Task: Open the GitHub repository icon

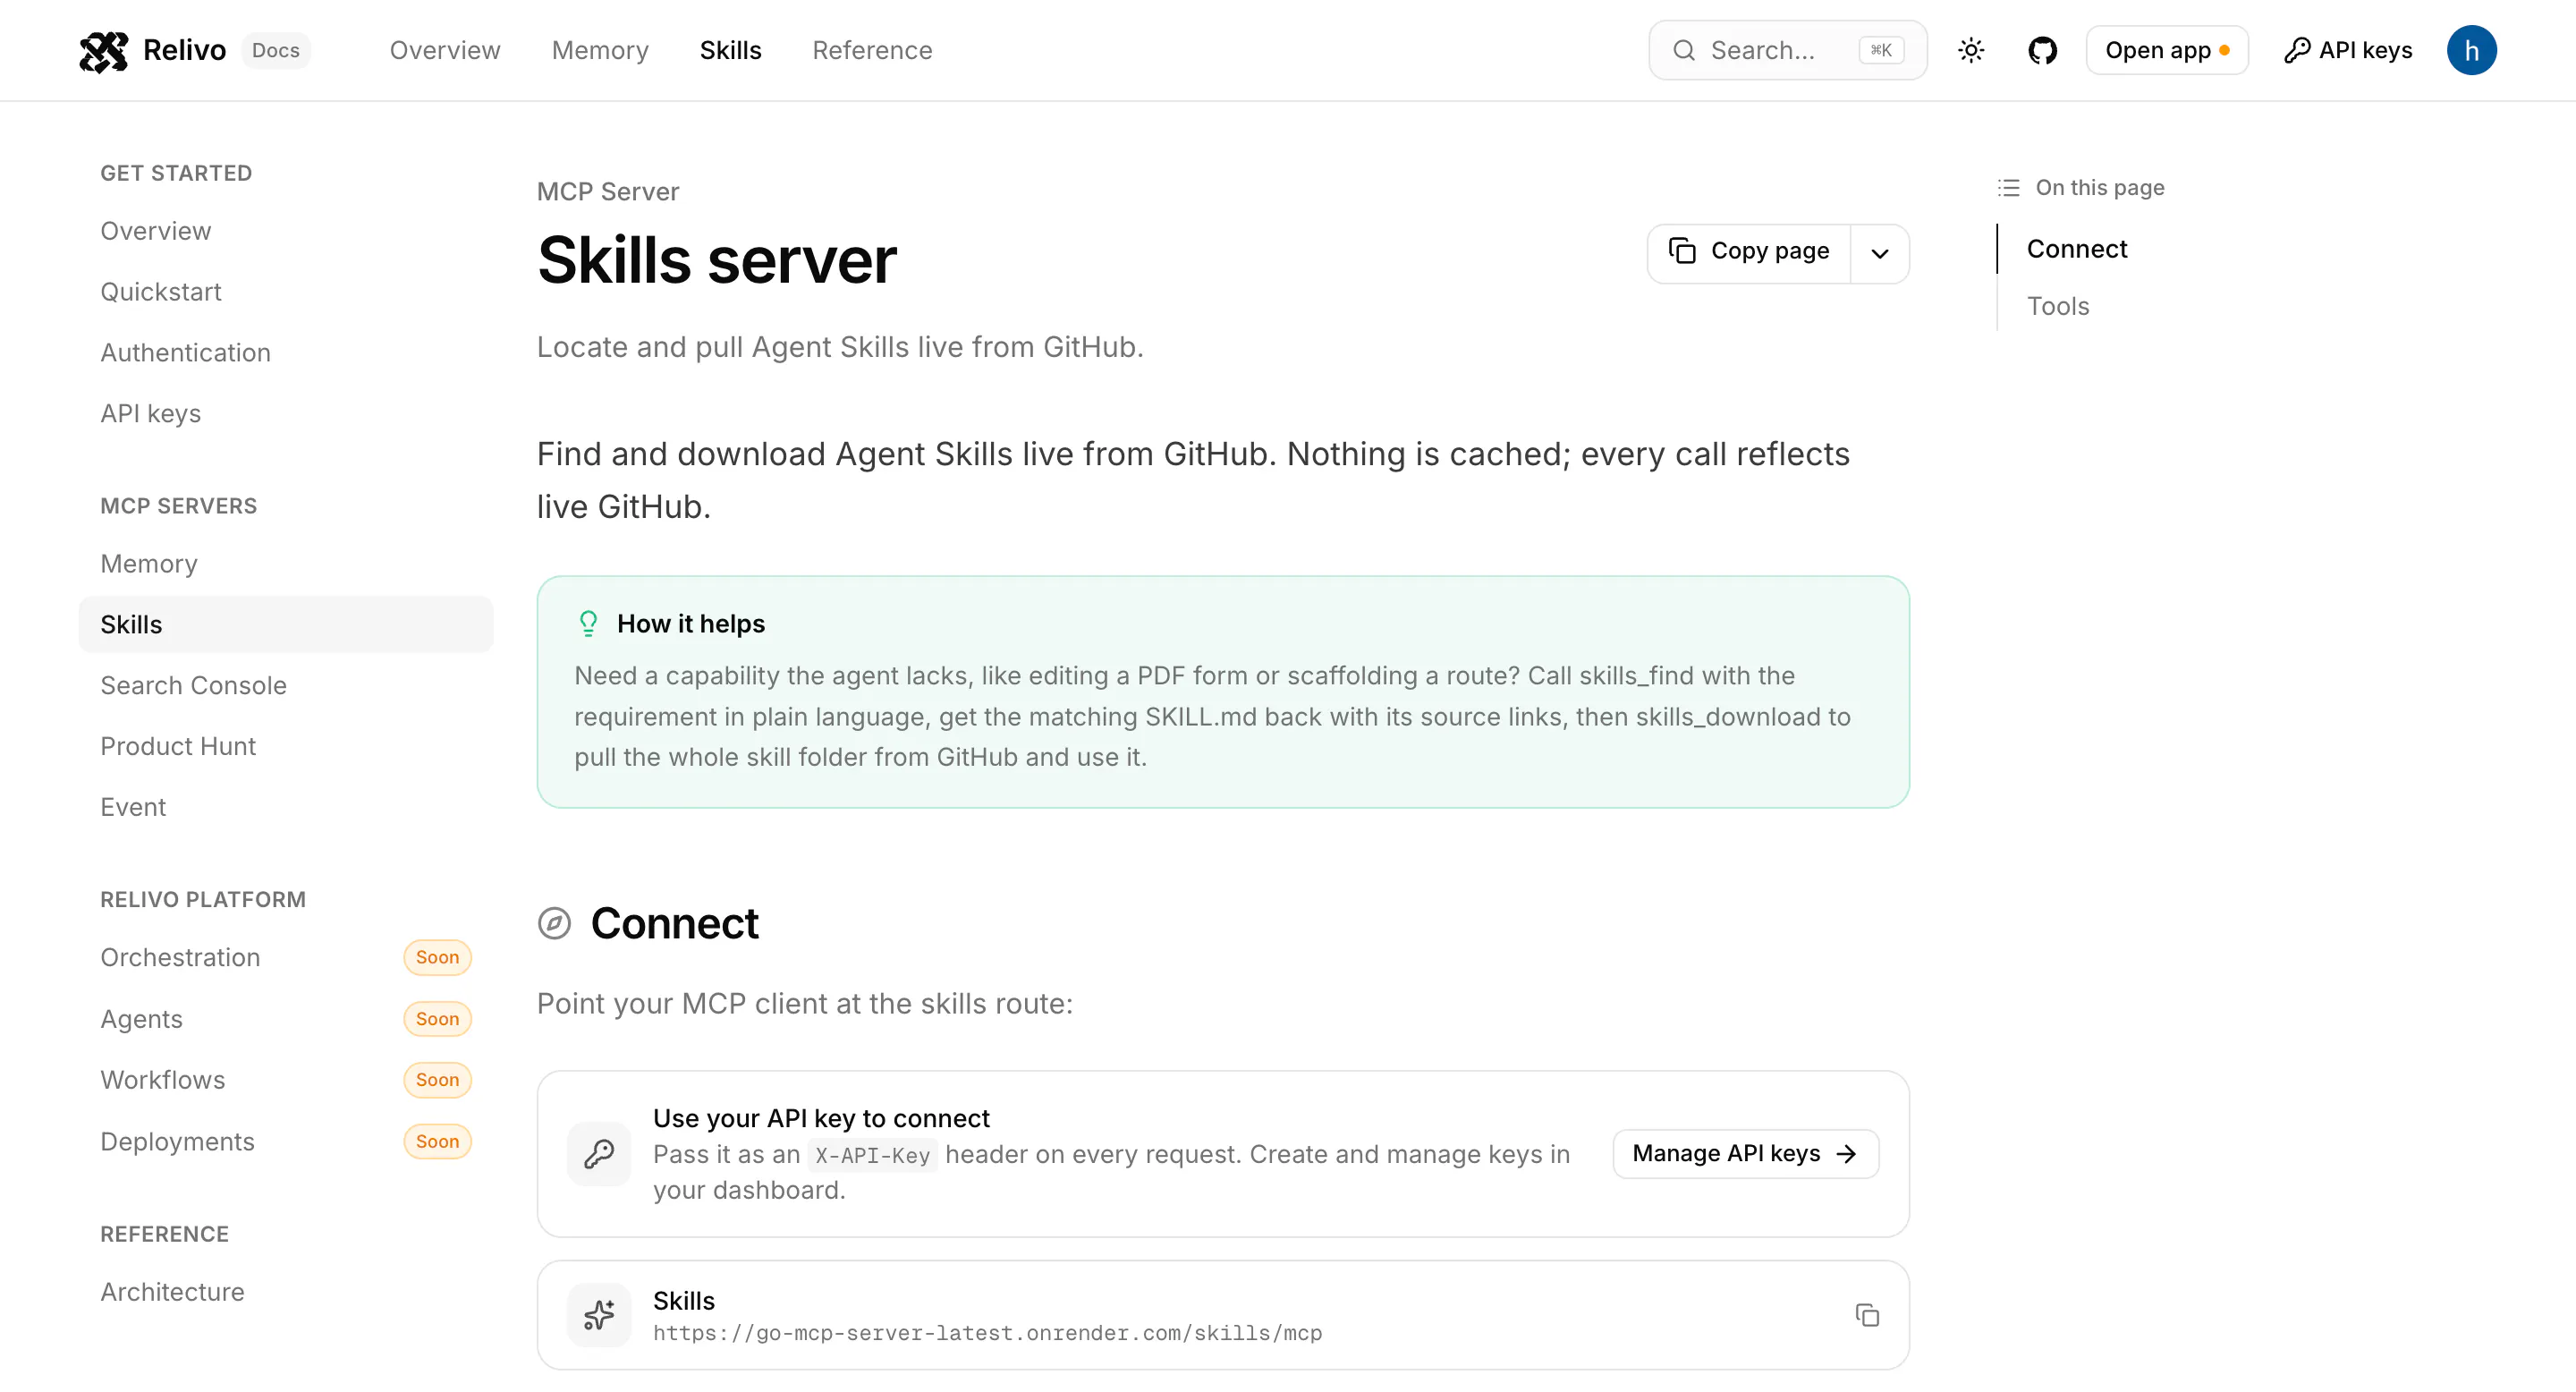Action: (x=2042, y=50)
